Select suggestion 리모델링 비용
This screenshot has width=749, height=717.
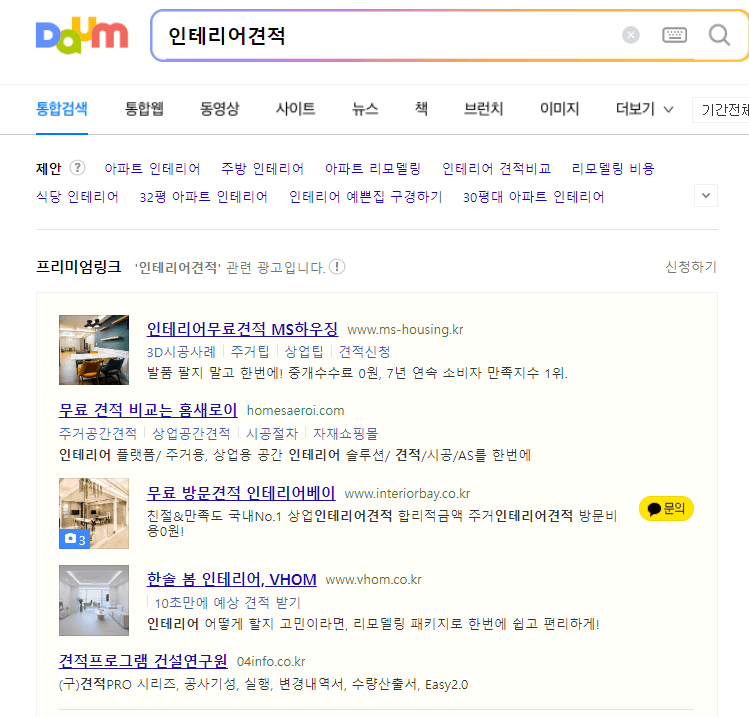point(613,169)
